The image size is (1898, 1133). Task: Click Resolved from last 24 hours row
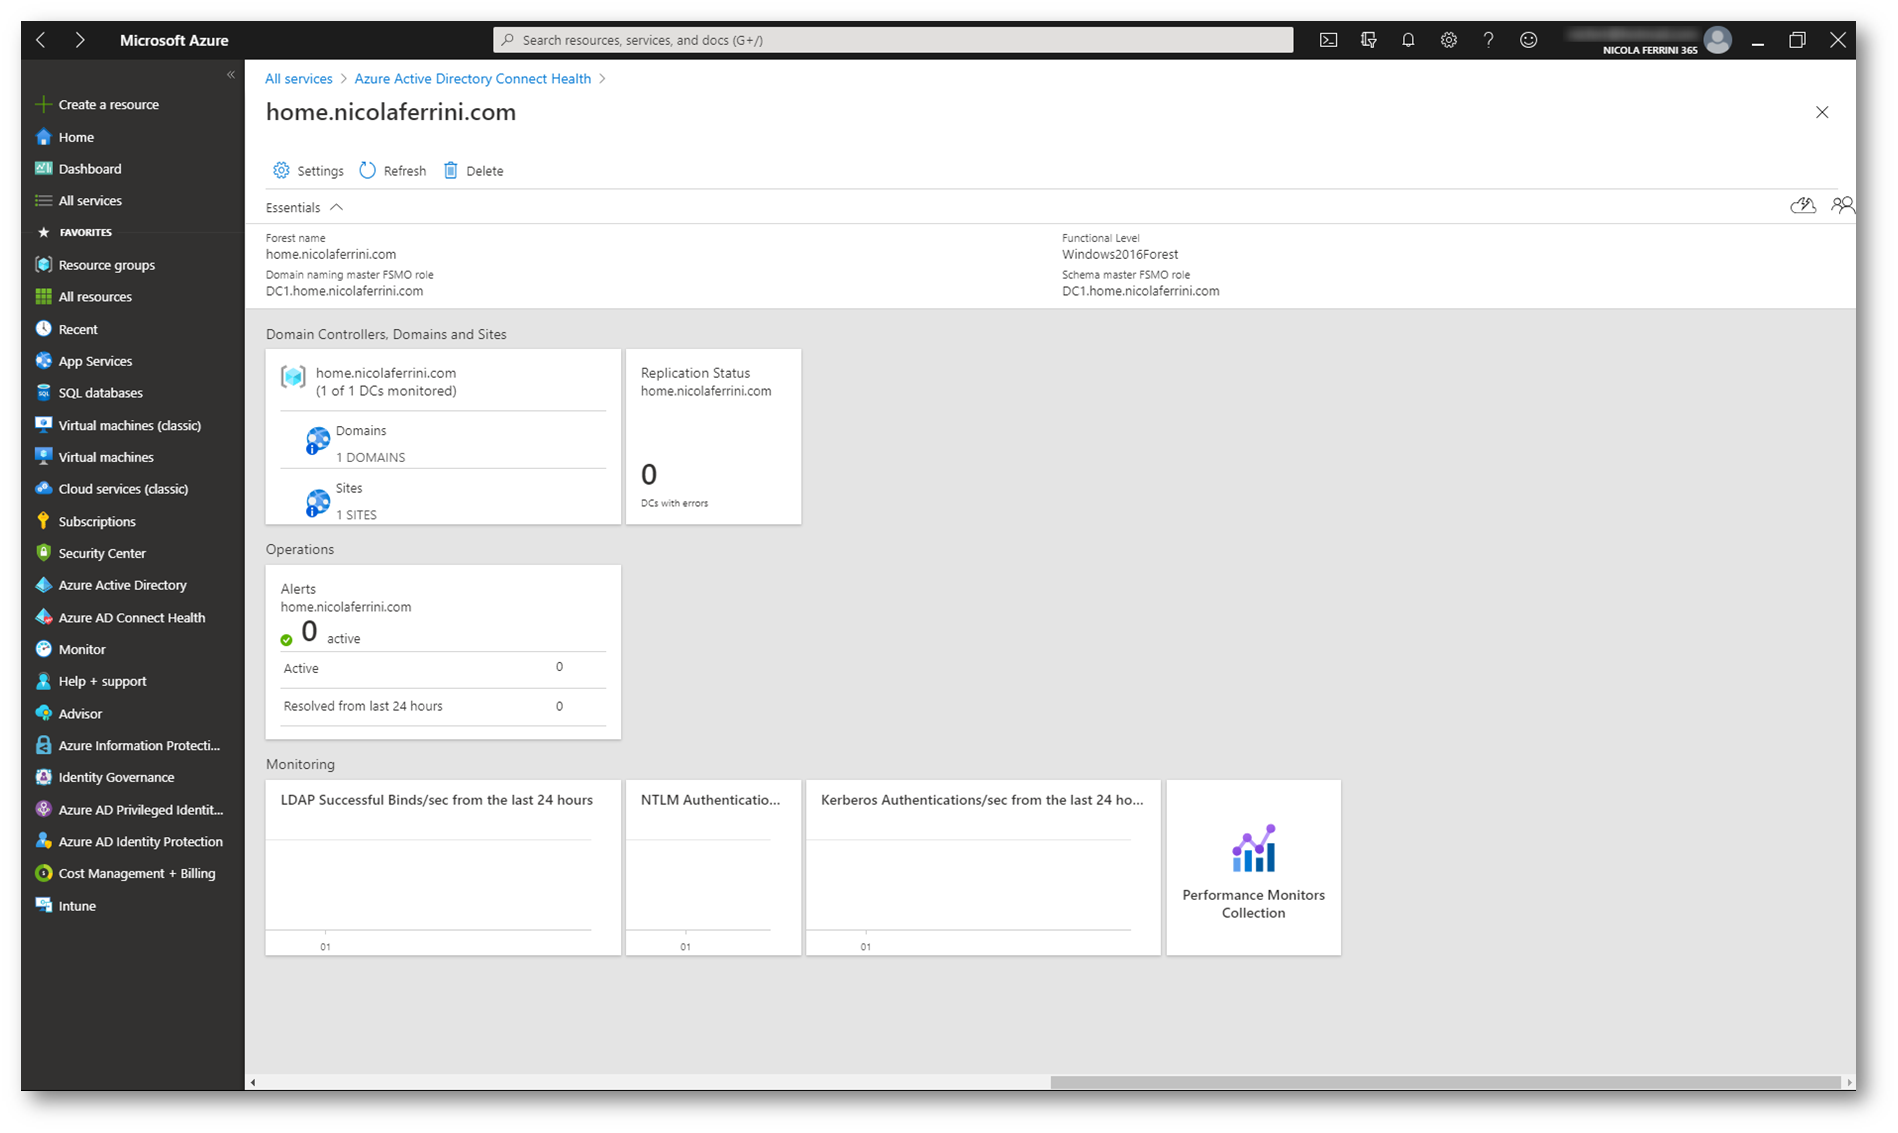point(443,706)
